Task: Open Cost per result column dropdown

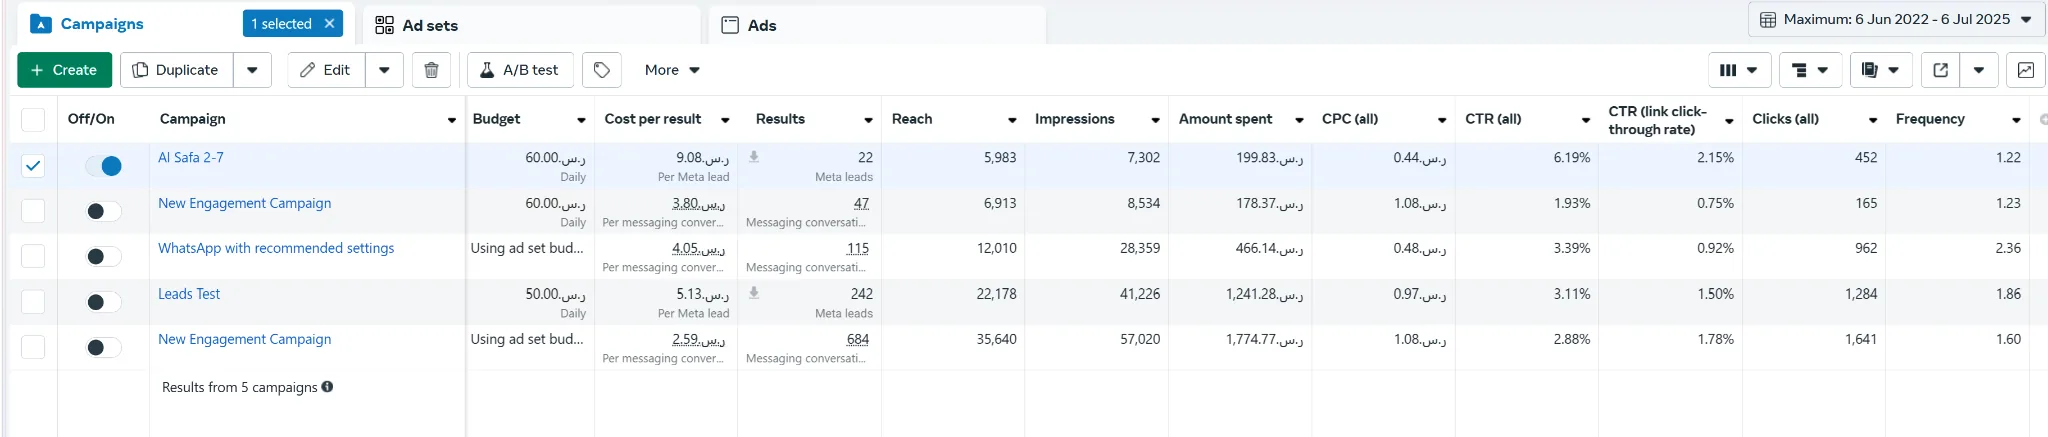Action: point(725,120)
